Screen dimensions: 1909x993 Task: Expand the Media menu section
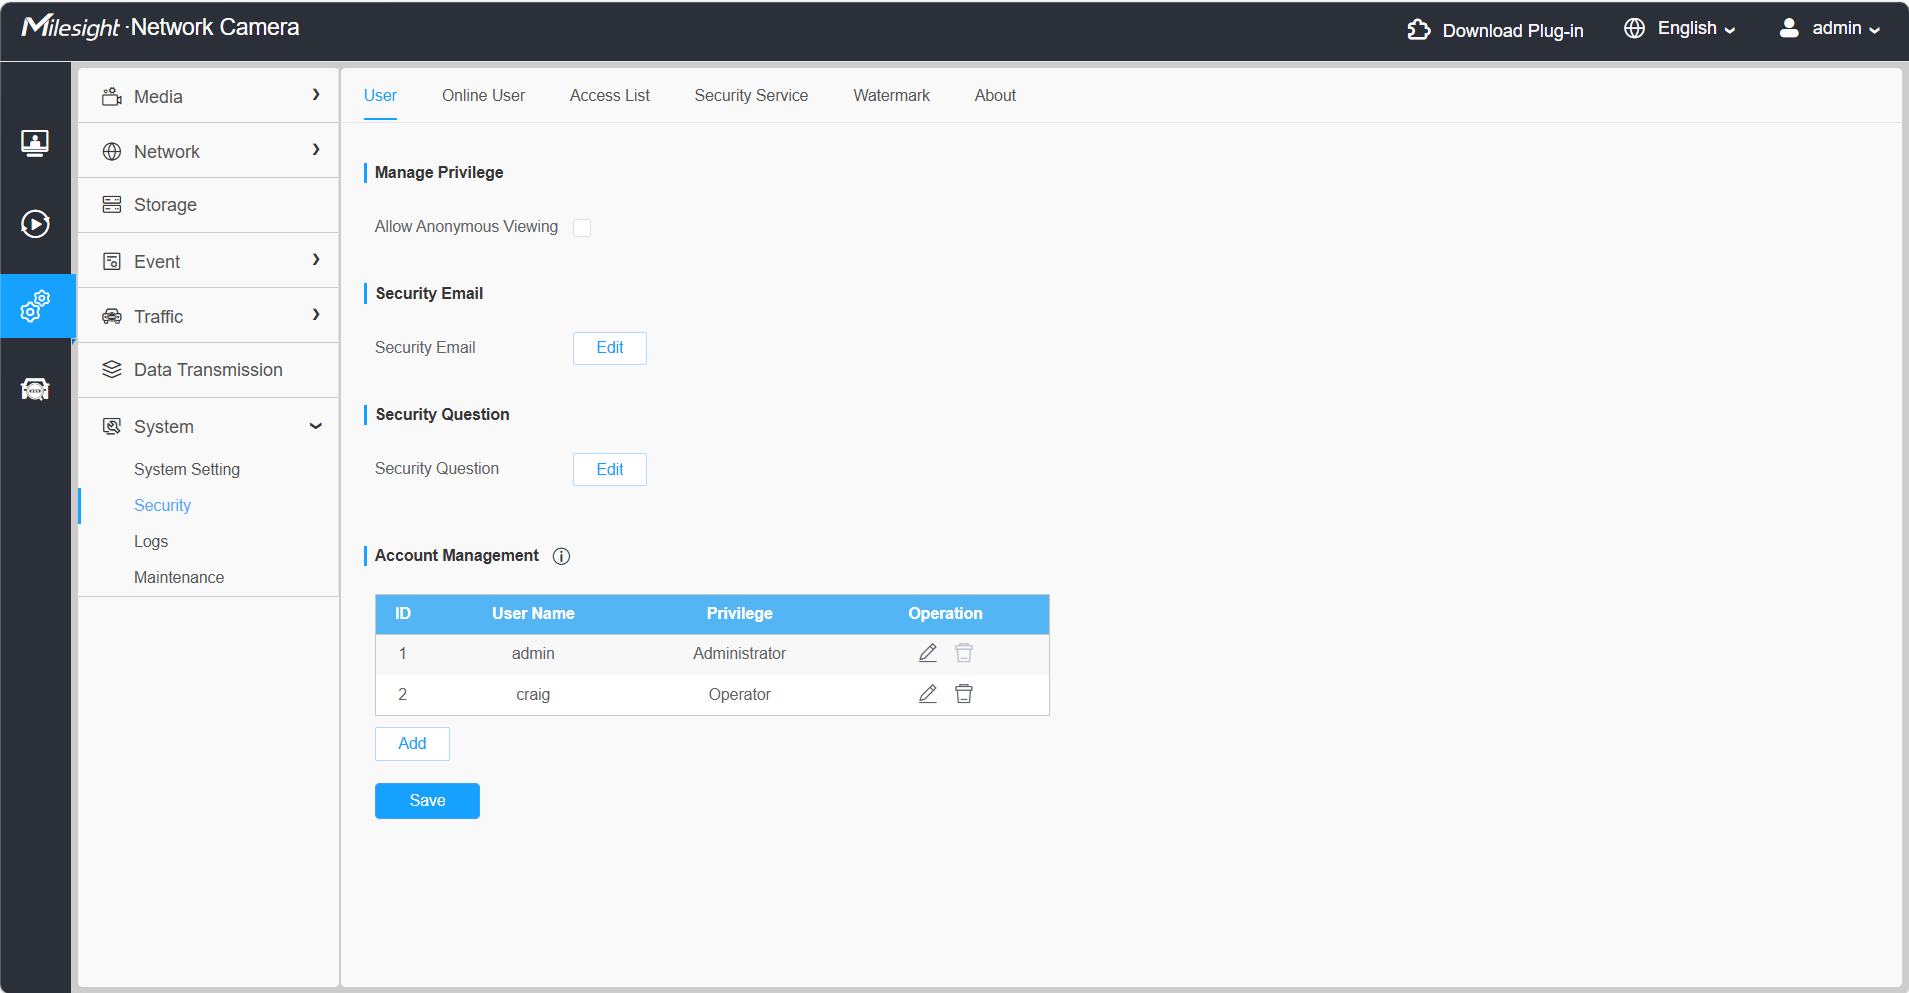(208, 96)
